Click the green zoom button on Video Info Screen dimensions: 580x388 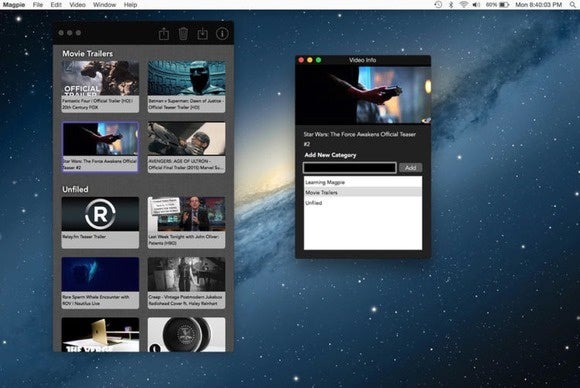pyautogui.click(x=318, y=60)
